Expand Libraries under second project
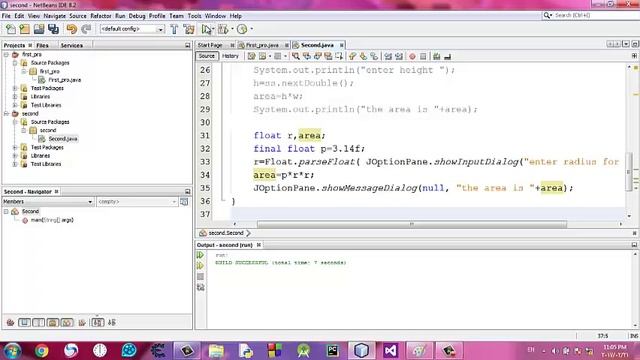640x360 pixels. 15,156
